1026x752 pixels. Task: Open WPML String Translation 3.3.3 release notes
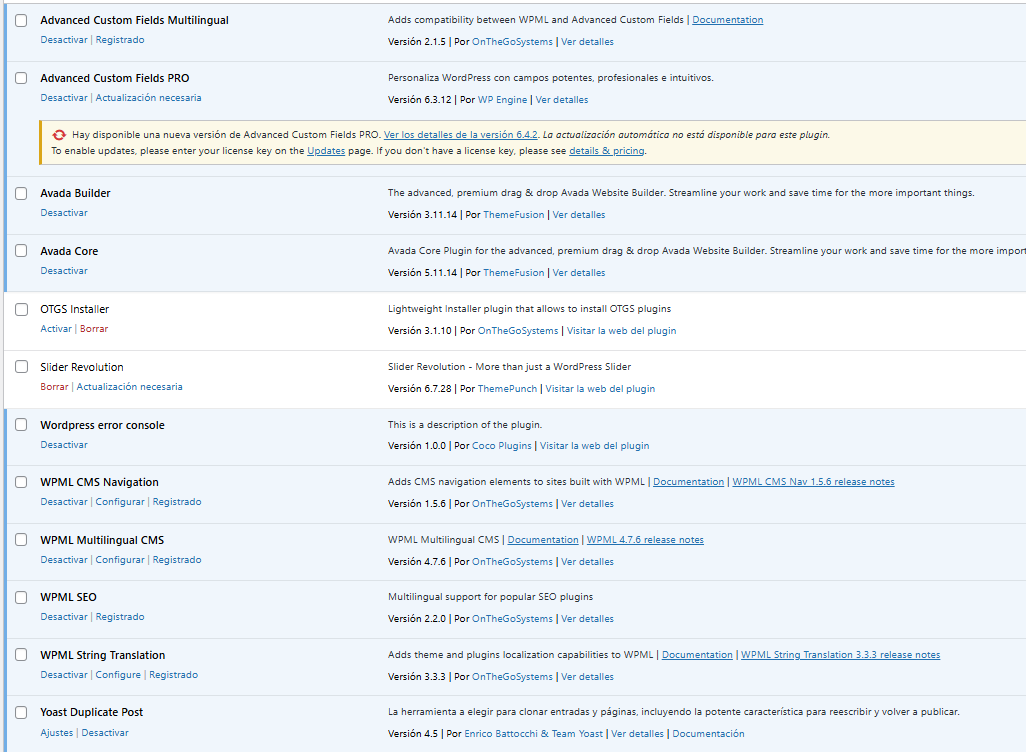[x=841, y=655]
